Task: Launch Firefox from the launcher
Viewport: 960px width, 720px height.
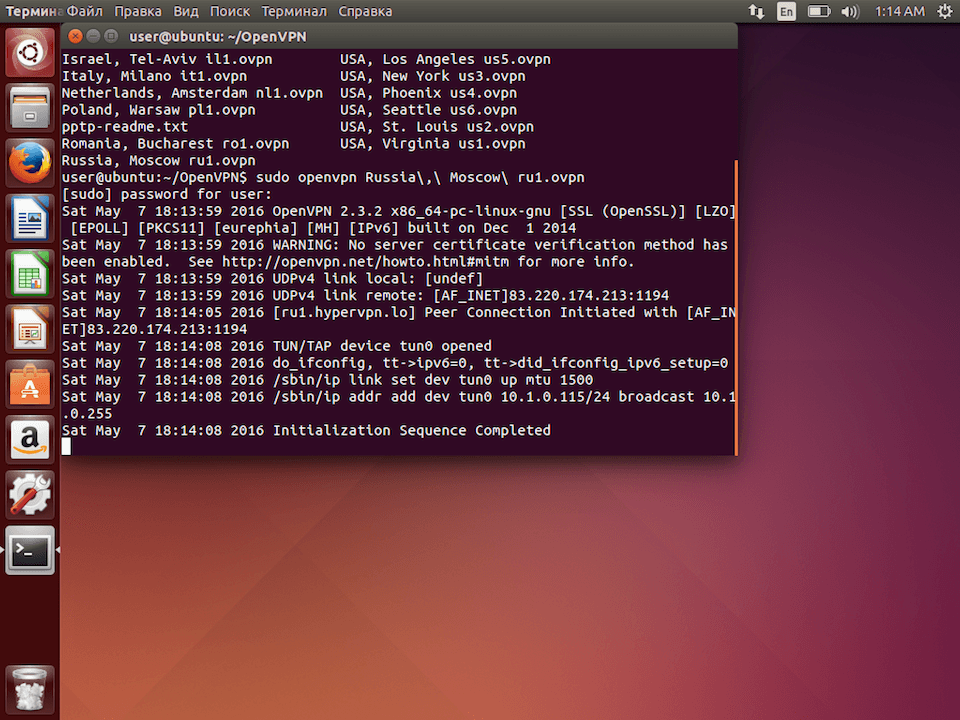Action: tap(29, 161)
